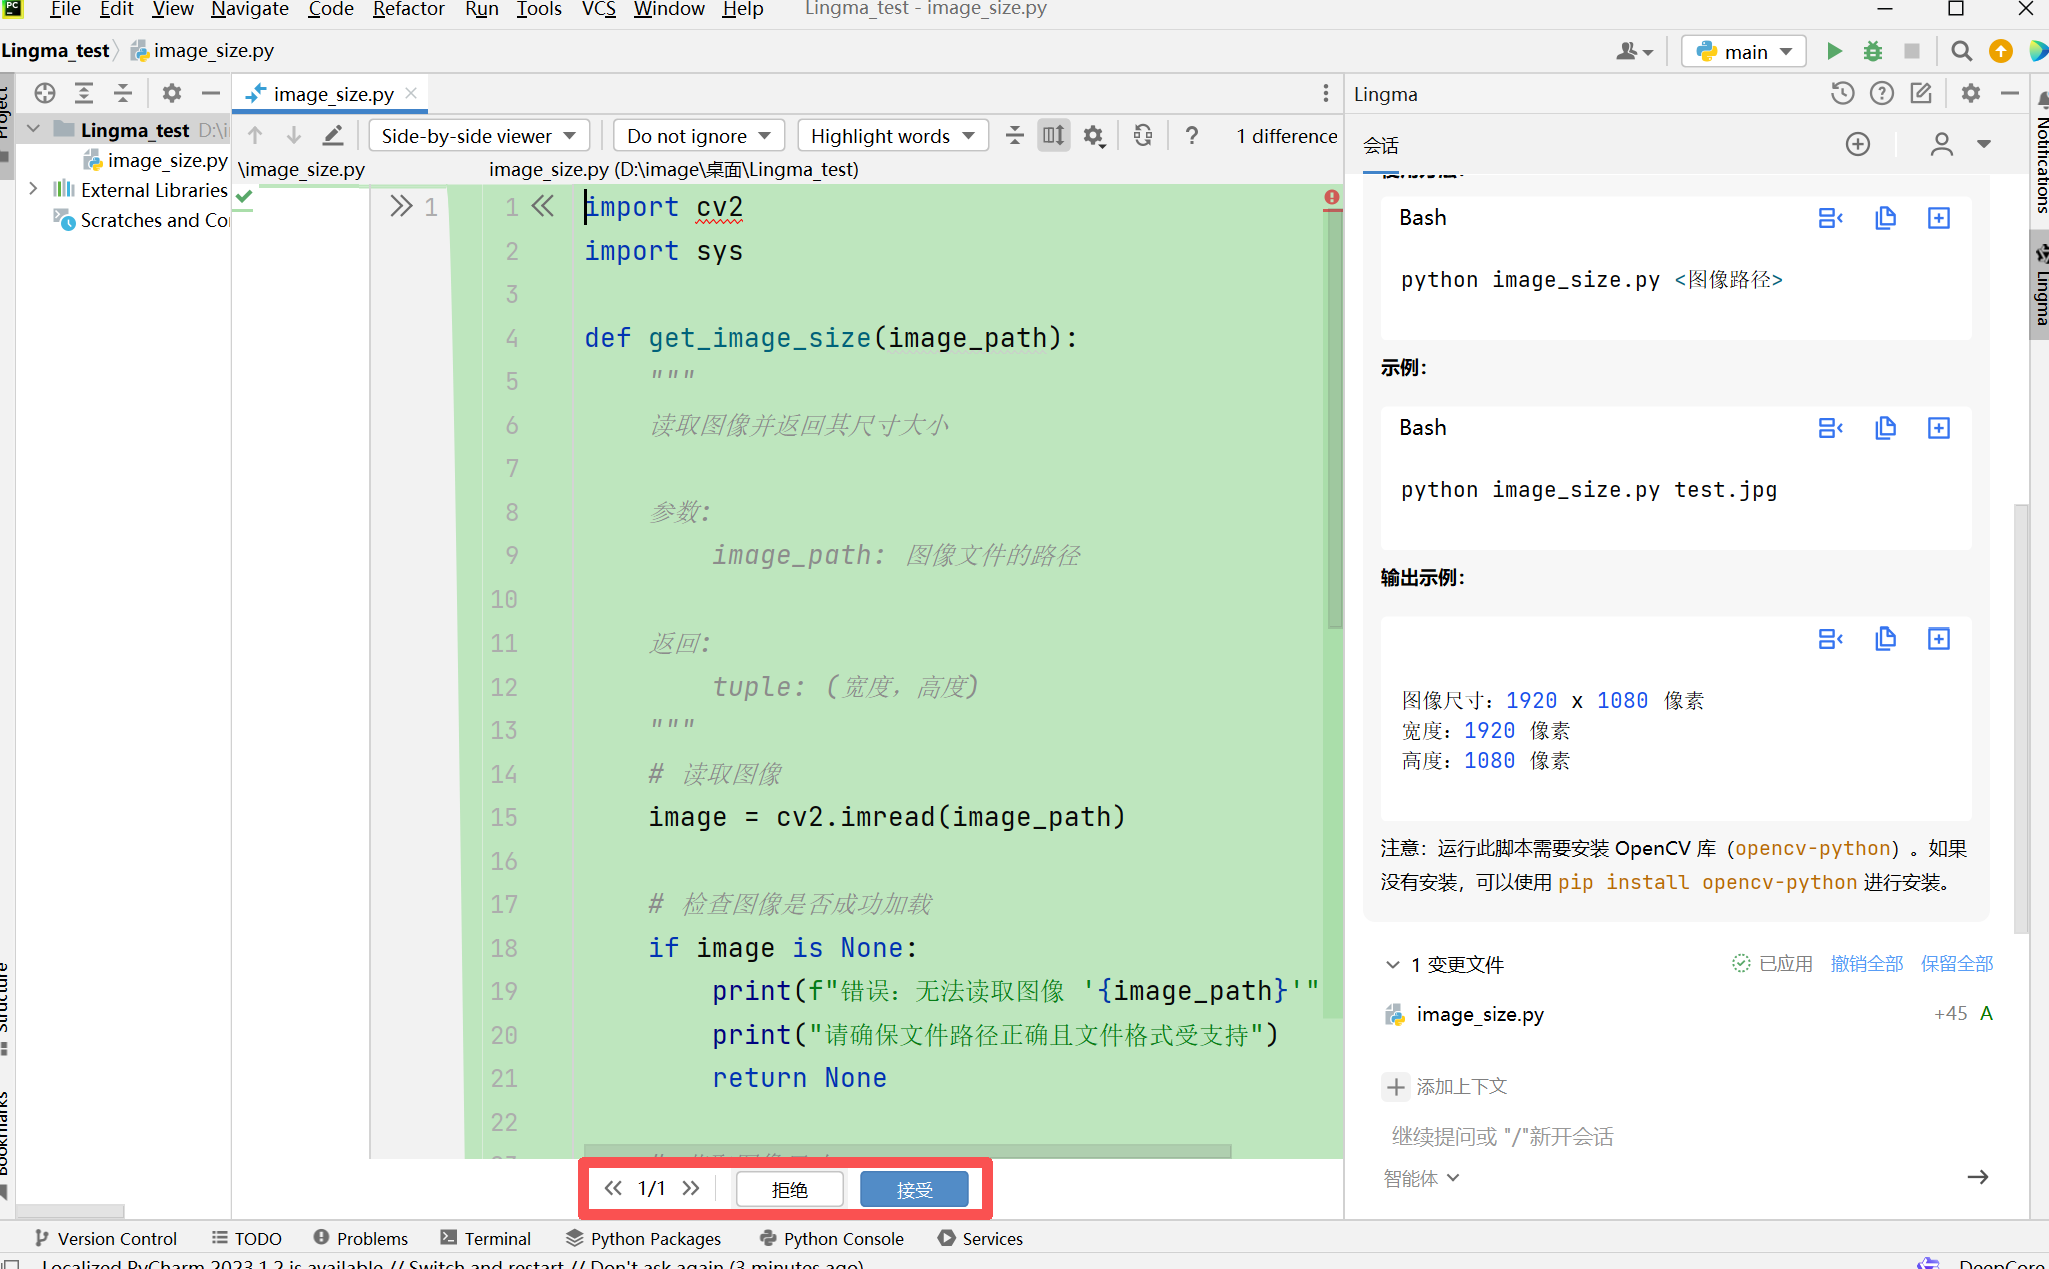Screen dimensions: 2049x1269
Task: Click 添加上下文 to add context
Action: tap(1445, 1087)
